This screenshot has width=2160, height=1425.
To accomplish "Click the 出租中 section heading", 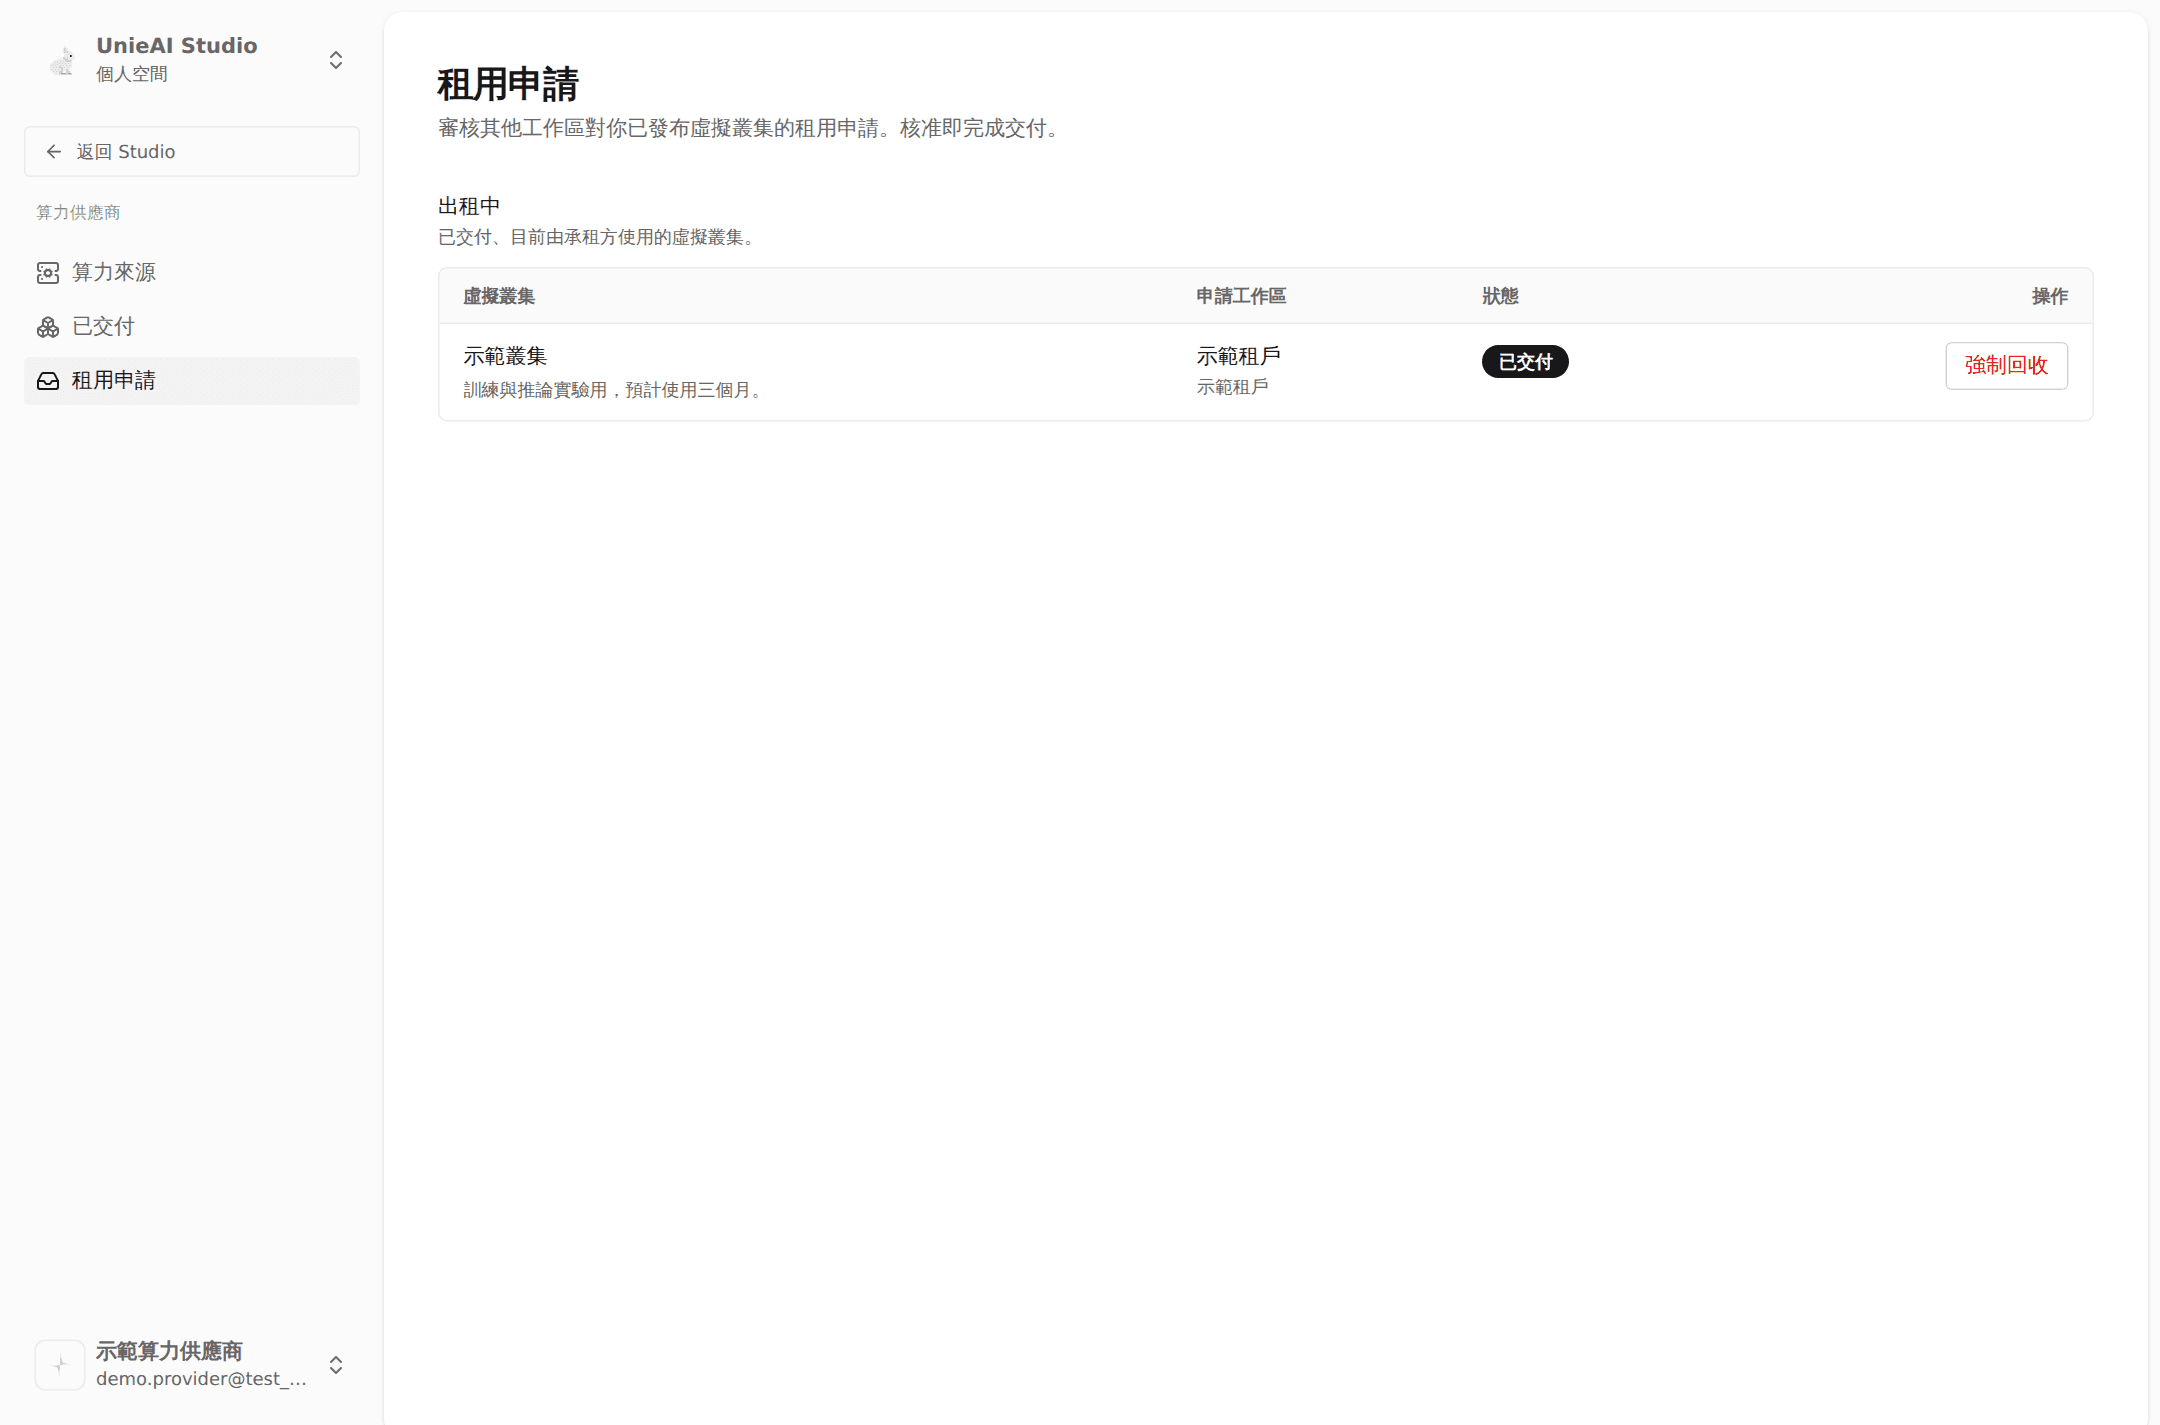I will 469,206.
